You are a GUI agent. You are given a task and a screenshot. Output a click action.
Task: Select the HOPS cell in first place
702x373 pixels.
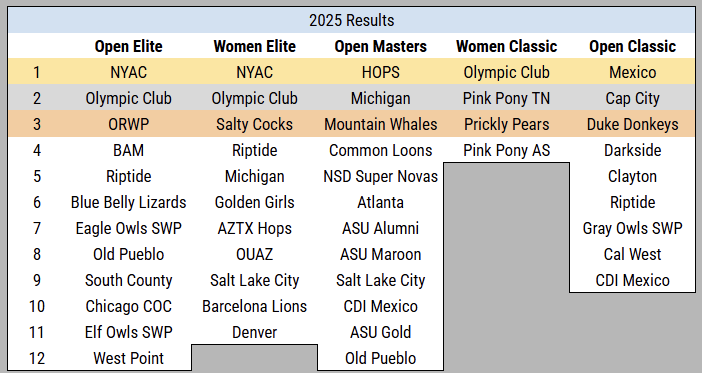tap(381, 72)
